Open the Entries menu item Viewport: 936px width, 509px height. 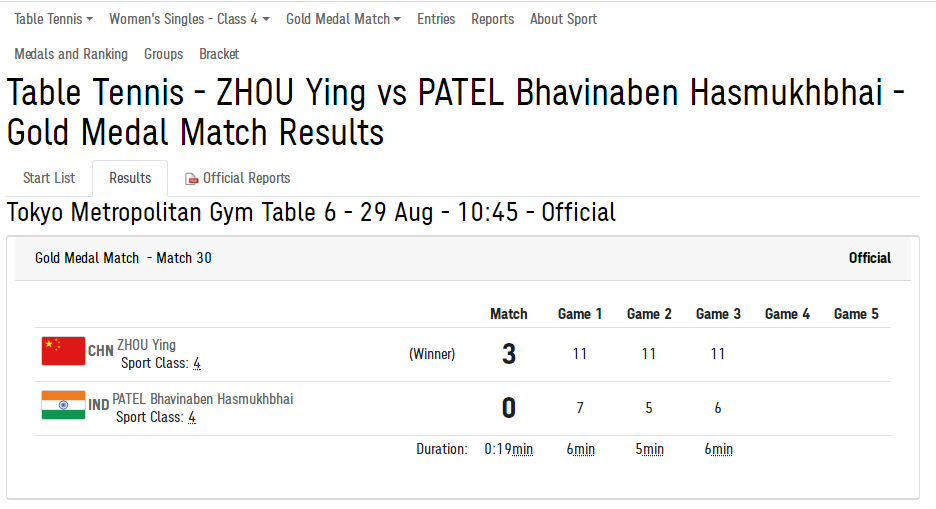436,19
